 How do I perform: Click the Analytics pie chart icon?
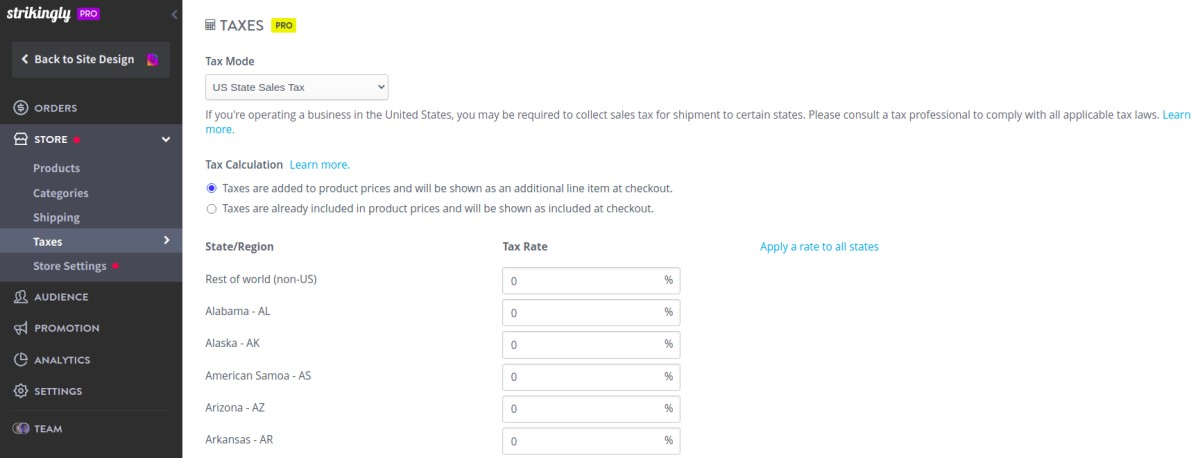20,360
